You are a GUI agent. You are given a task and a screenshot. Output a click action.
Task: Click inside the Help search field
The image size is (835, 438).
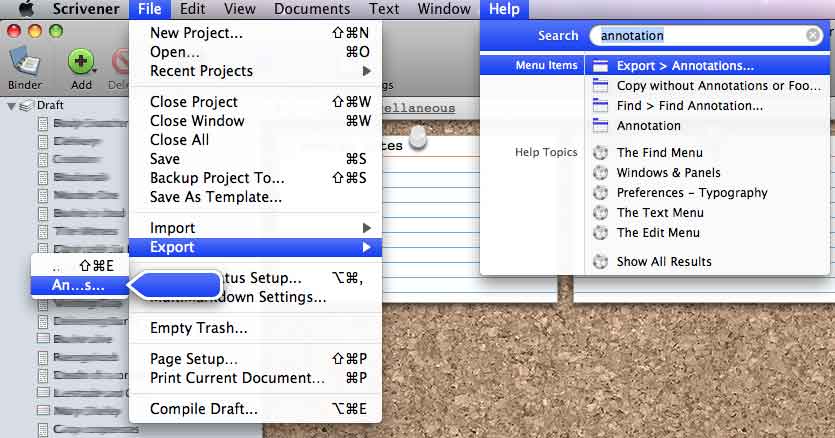[700, 35]
